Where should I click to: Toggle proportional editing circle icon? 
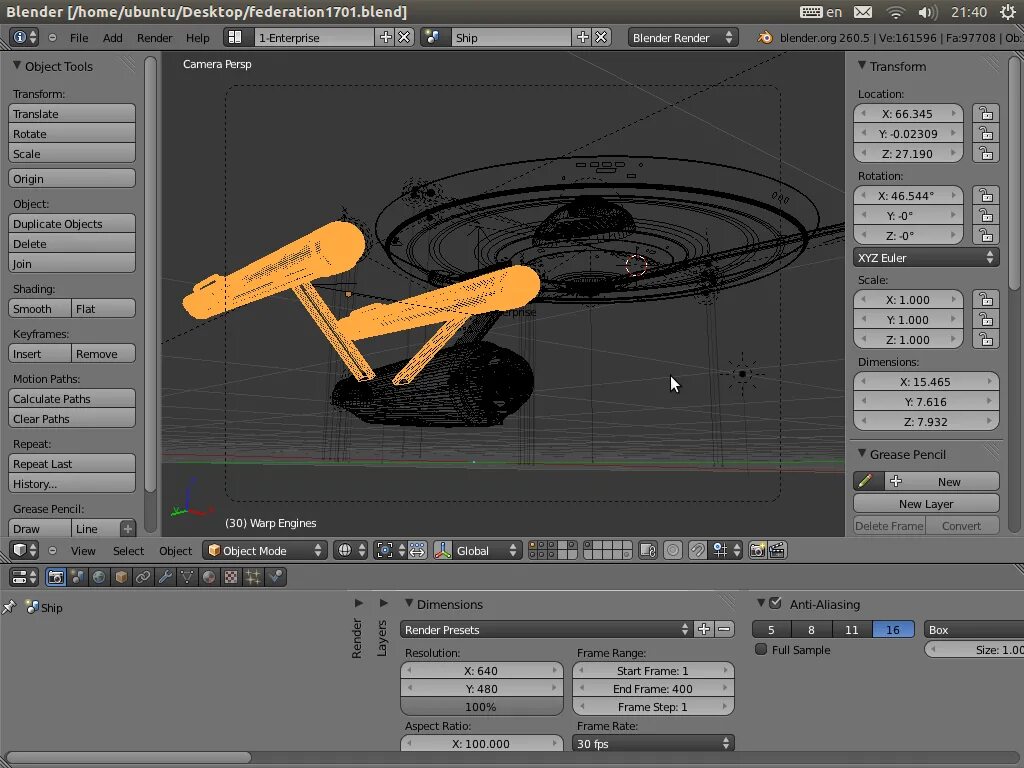click(673, 551)
